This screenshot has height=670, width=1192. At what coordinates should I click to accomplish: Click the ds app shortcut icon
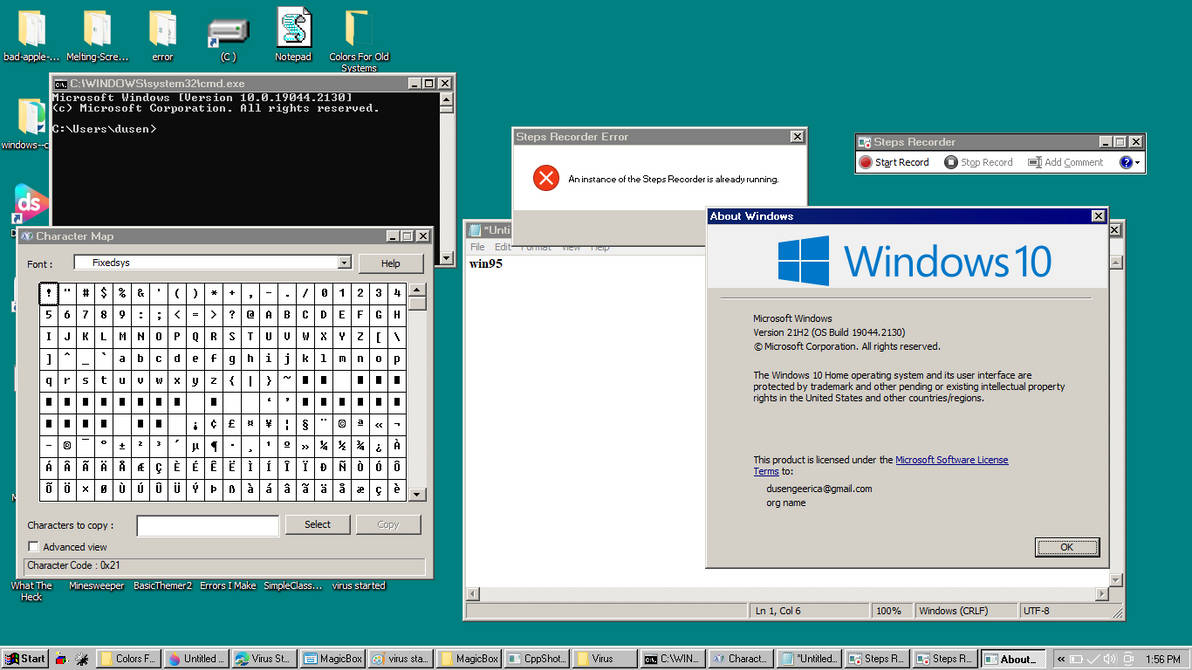30,203
